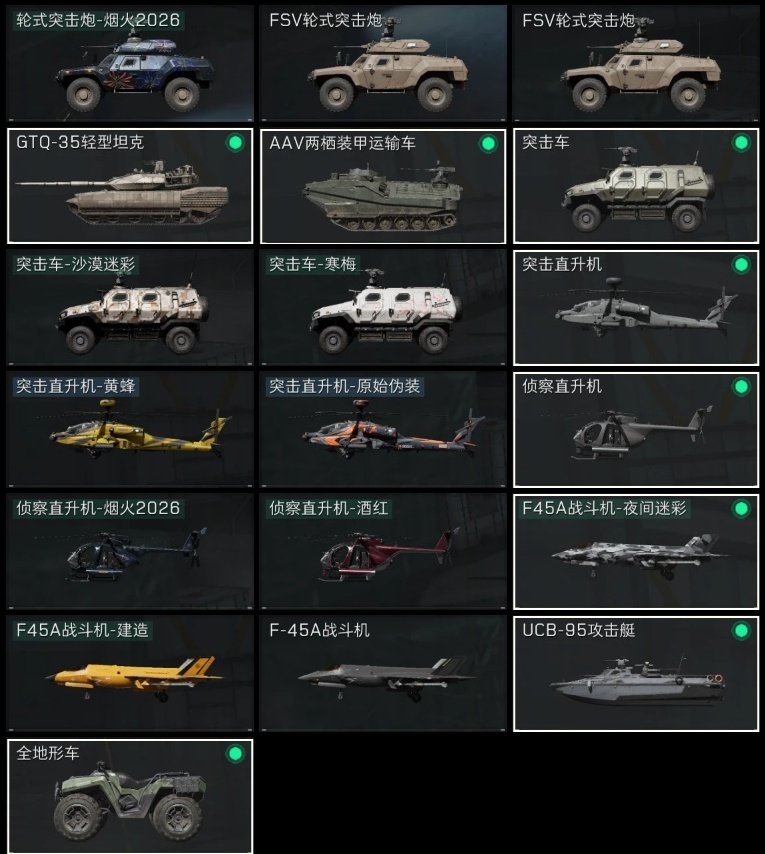Choose the GTQ-35轻型坦克 tank card
This screenshot has height=854, width=765.
click(130, 186)
